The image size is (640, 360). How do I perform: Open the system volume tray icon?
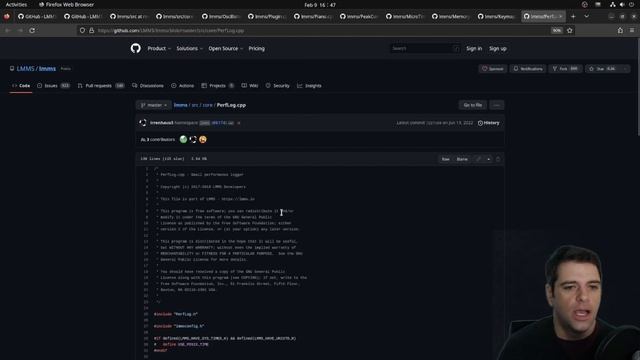point(622,4)
